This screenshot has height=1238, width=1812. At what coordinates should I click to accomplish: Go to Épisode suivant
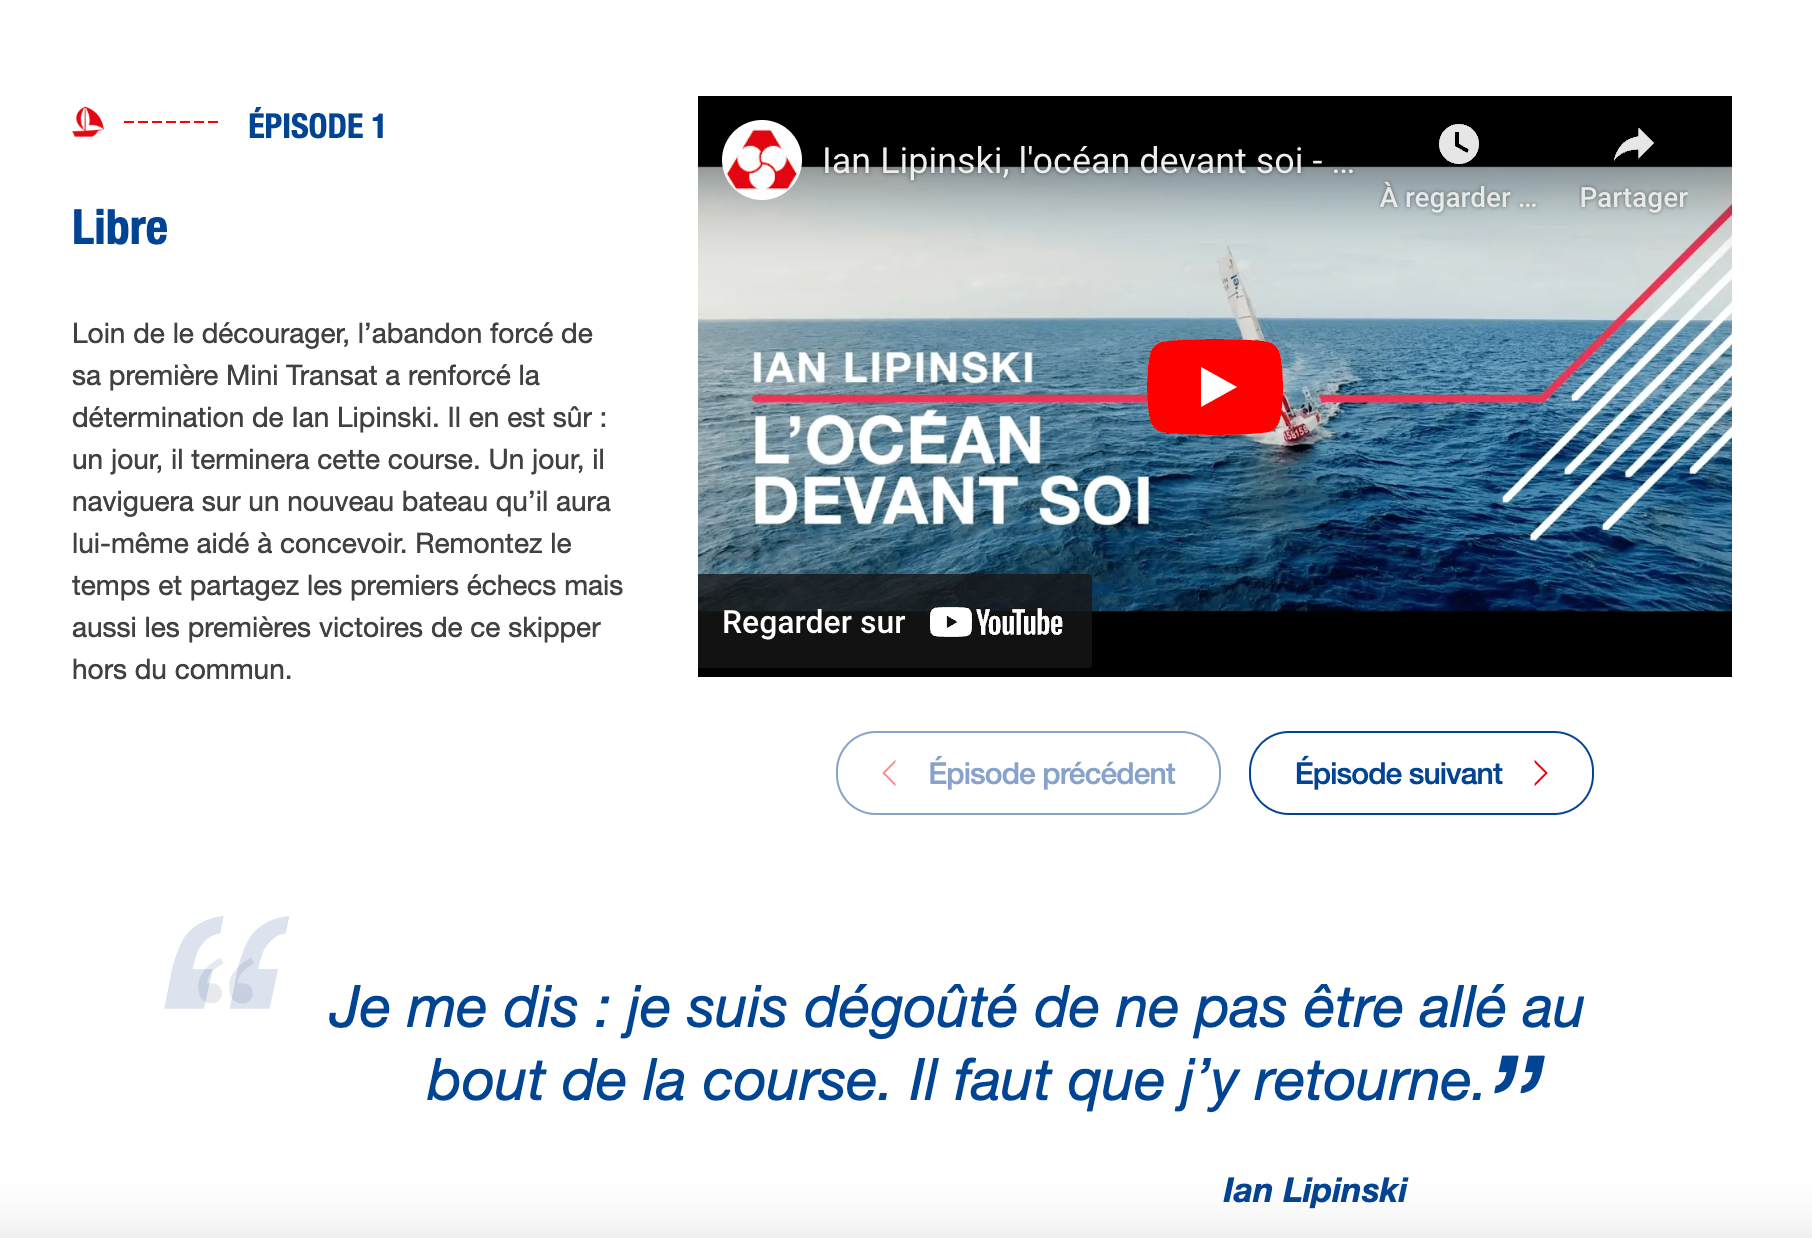1421,773
